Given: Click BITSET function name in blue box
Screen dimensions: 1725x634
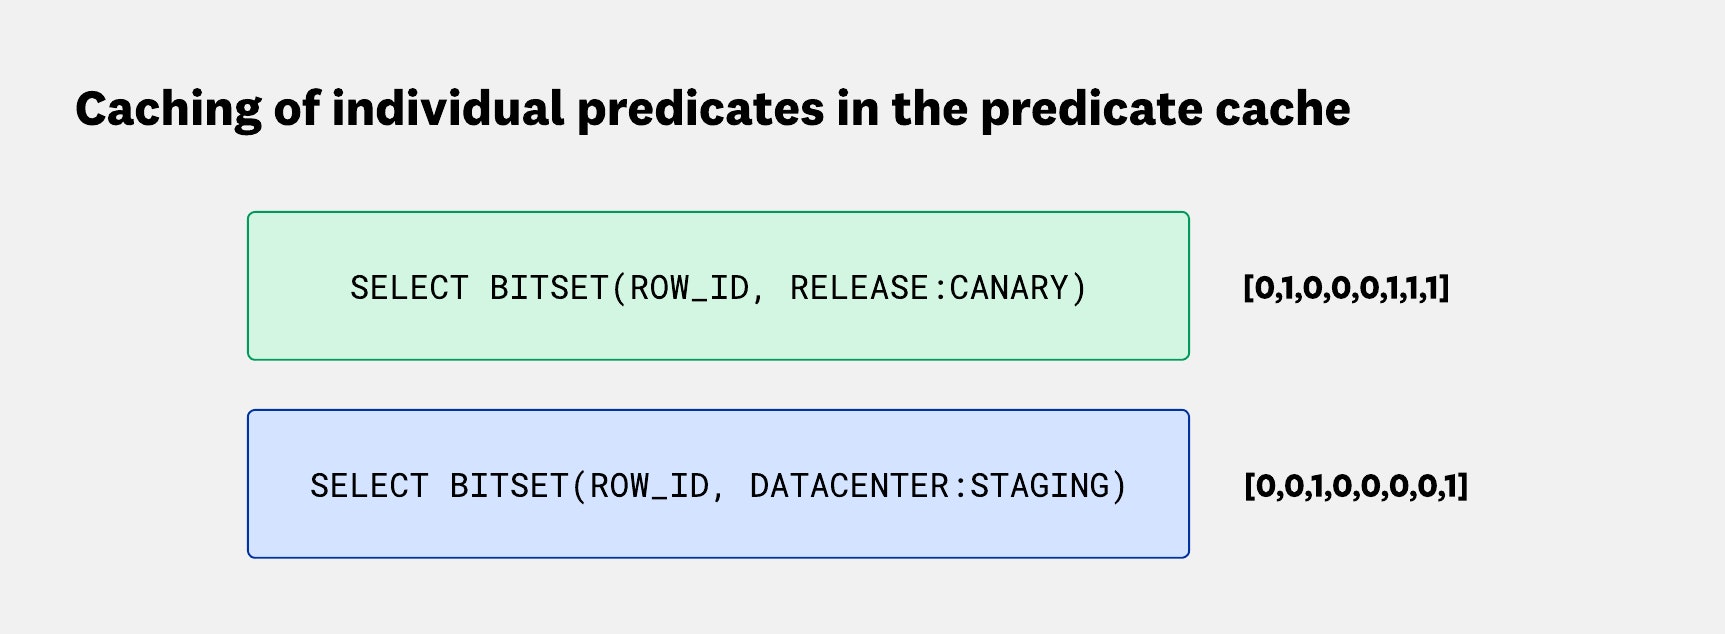Looking at the screenshot, I should point(508,486).
